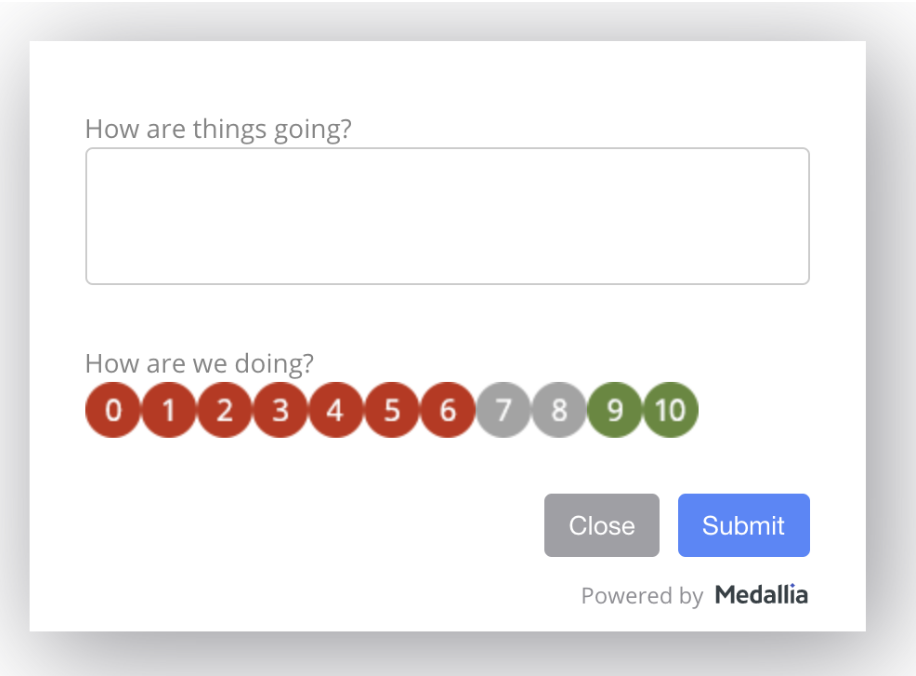Open the Medallia logo link

(x=761, y=595)
